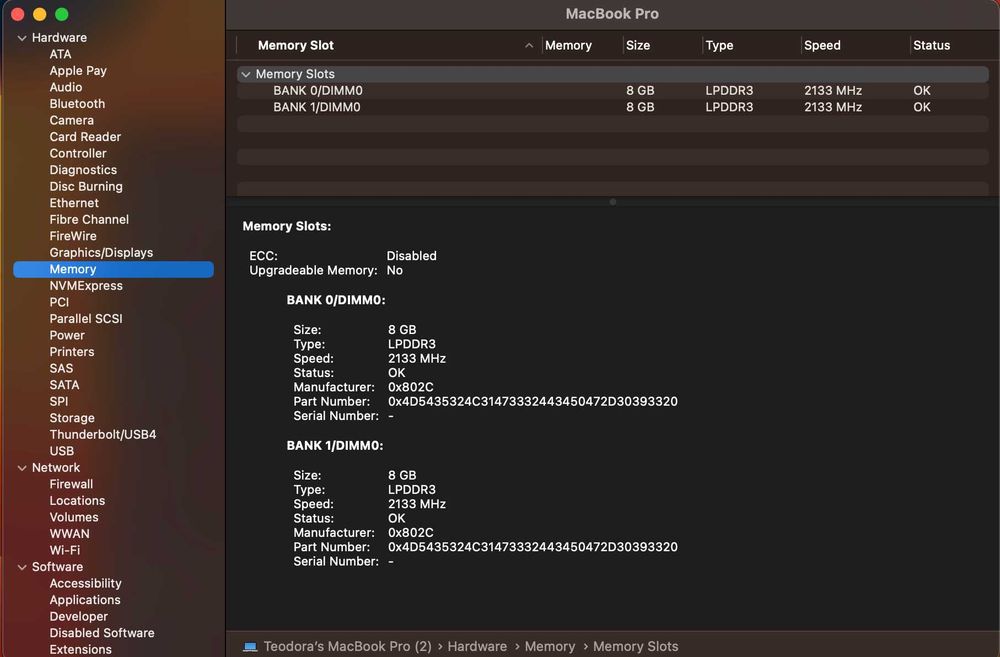Click the BANK 0/DIMM0 part number value
The image size is (1000, 657).
point(533,402)
